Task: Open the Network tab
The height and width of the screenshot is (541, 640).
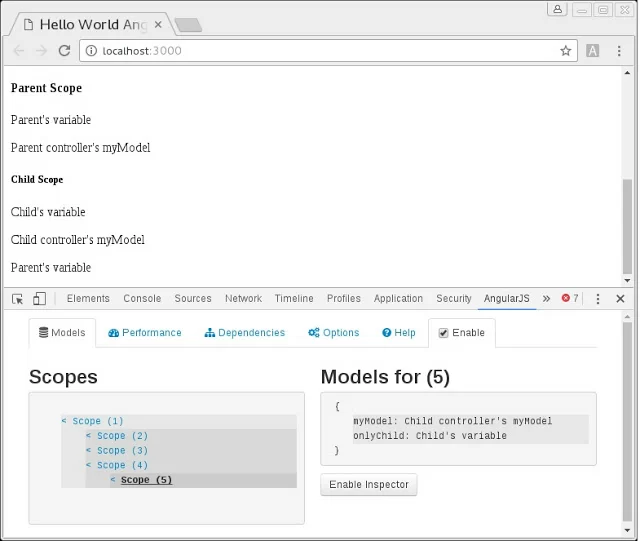Action: pyautogui.click(x=243, y=298)
